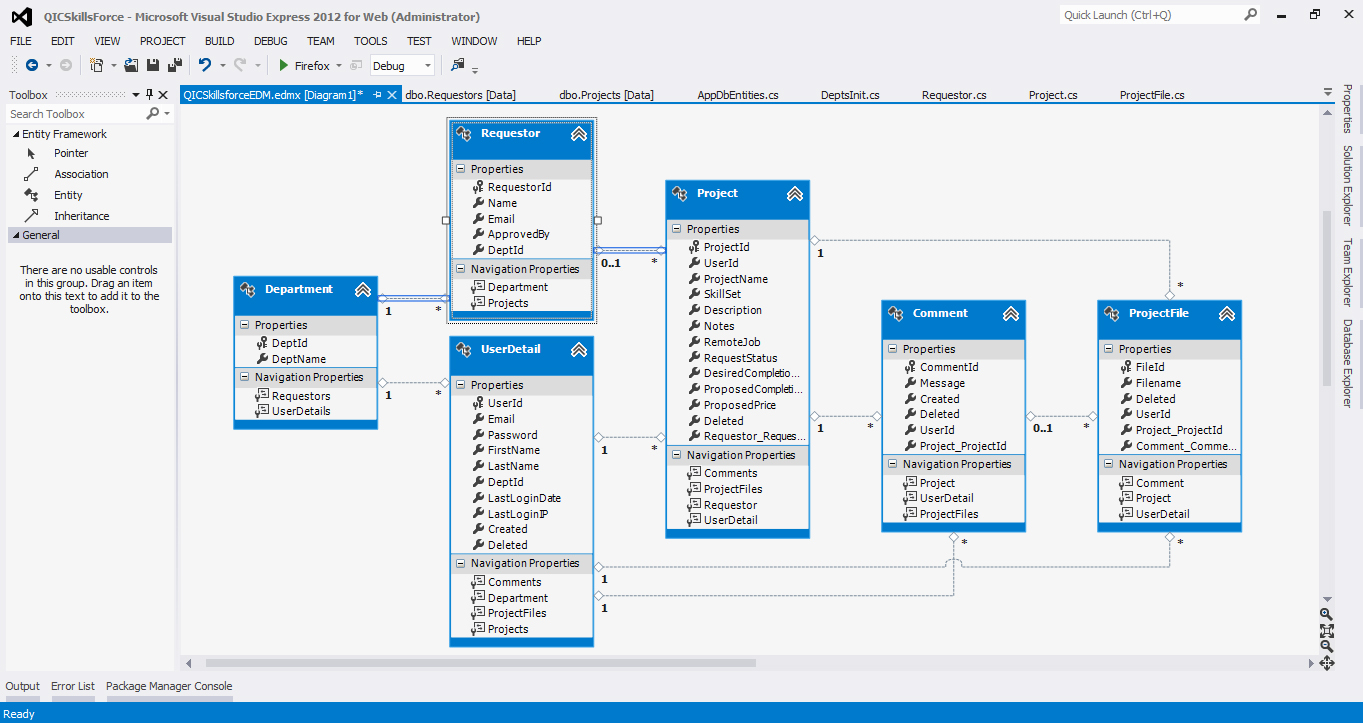Collapse the Department entity shape
This screenshot has width=1363, height=723.
[362, 290]
